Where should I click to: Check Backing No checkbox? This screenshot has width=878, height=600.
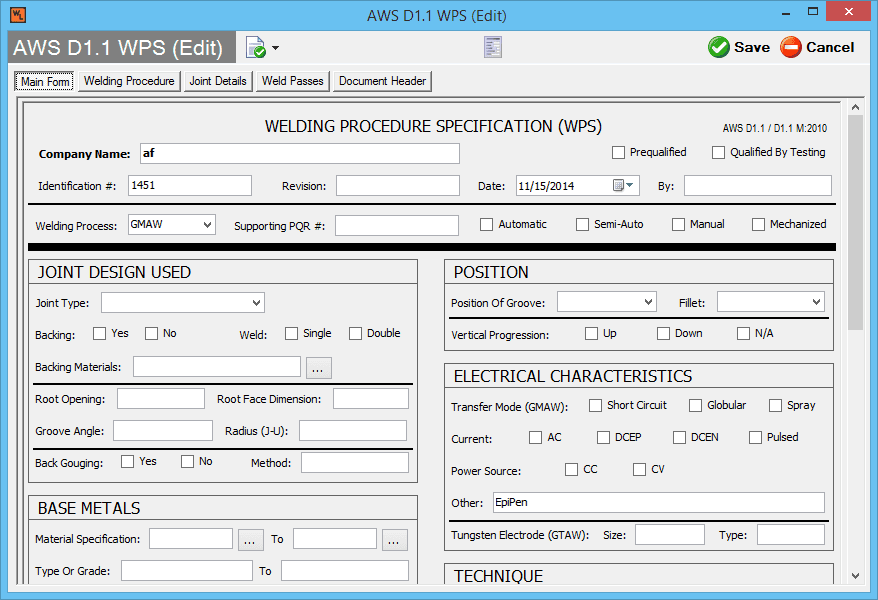(x=151, y=334)
